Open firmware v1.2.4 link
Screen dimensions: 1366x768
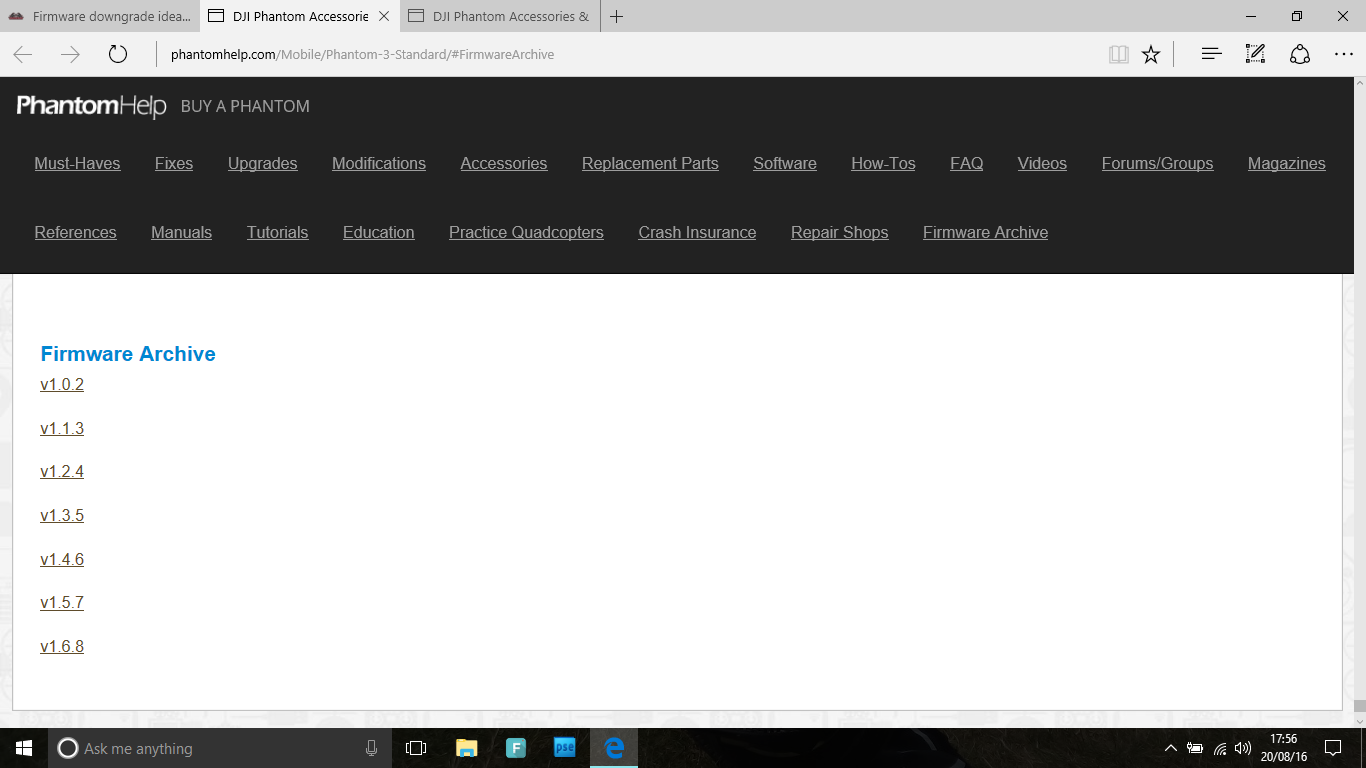coord(62,472)
